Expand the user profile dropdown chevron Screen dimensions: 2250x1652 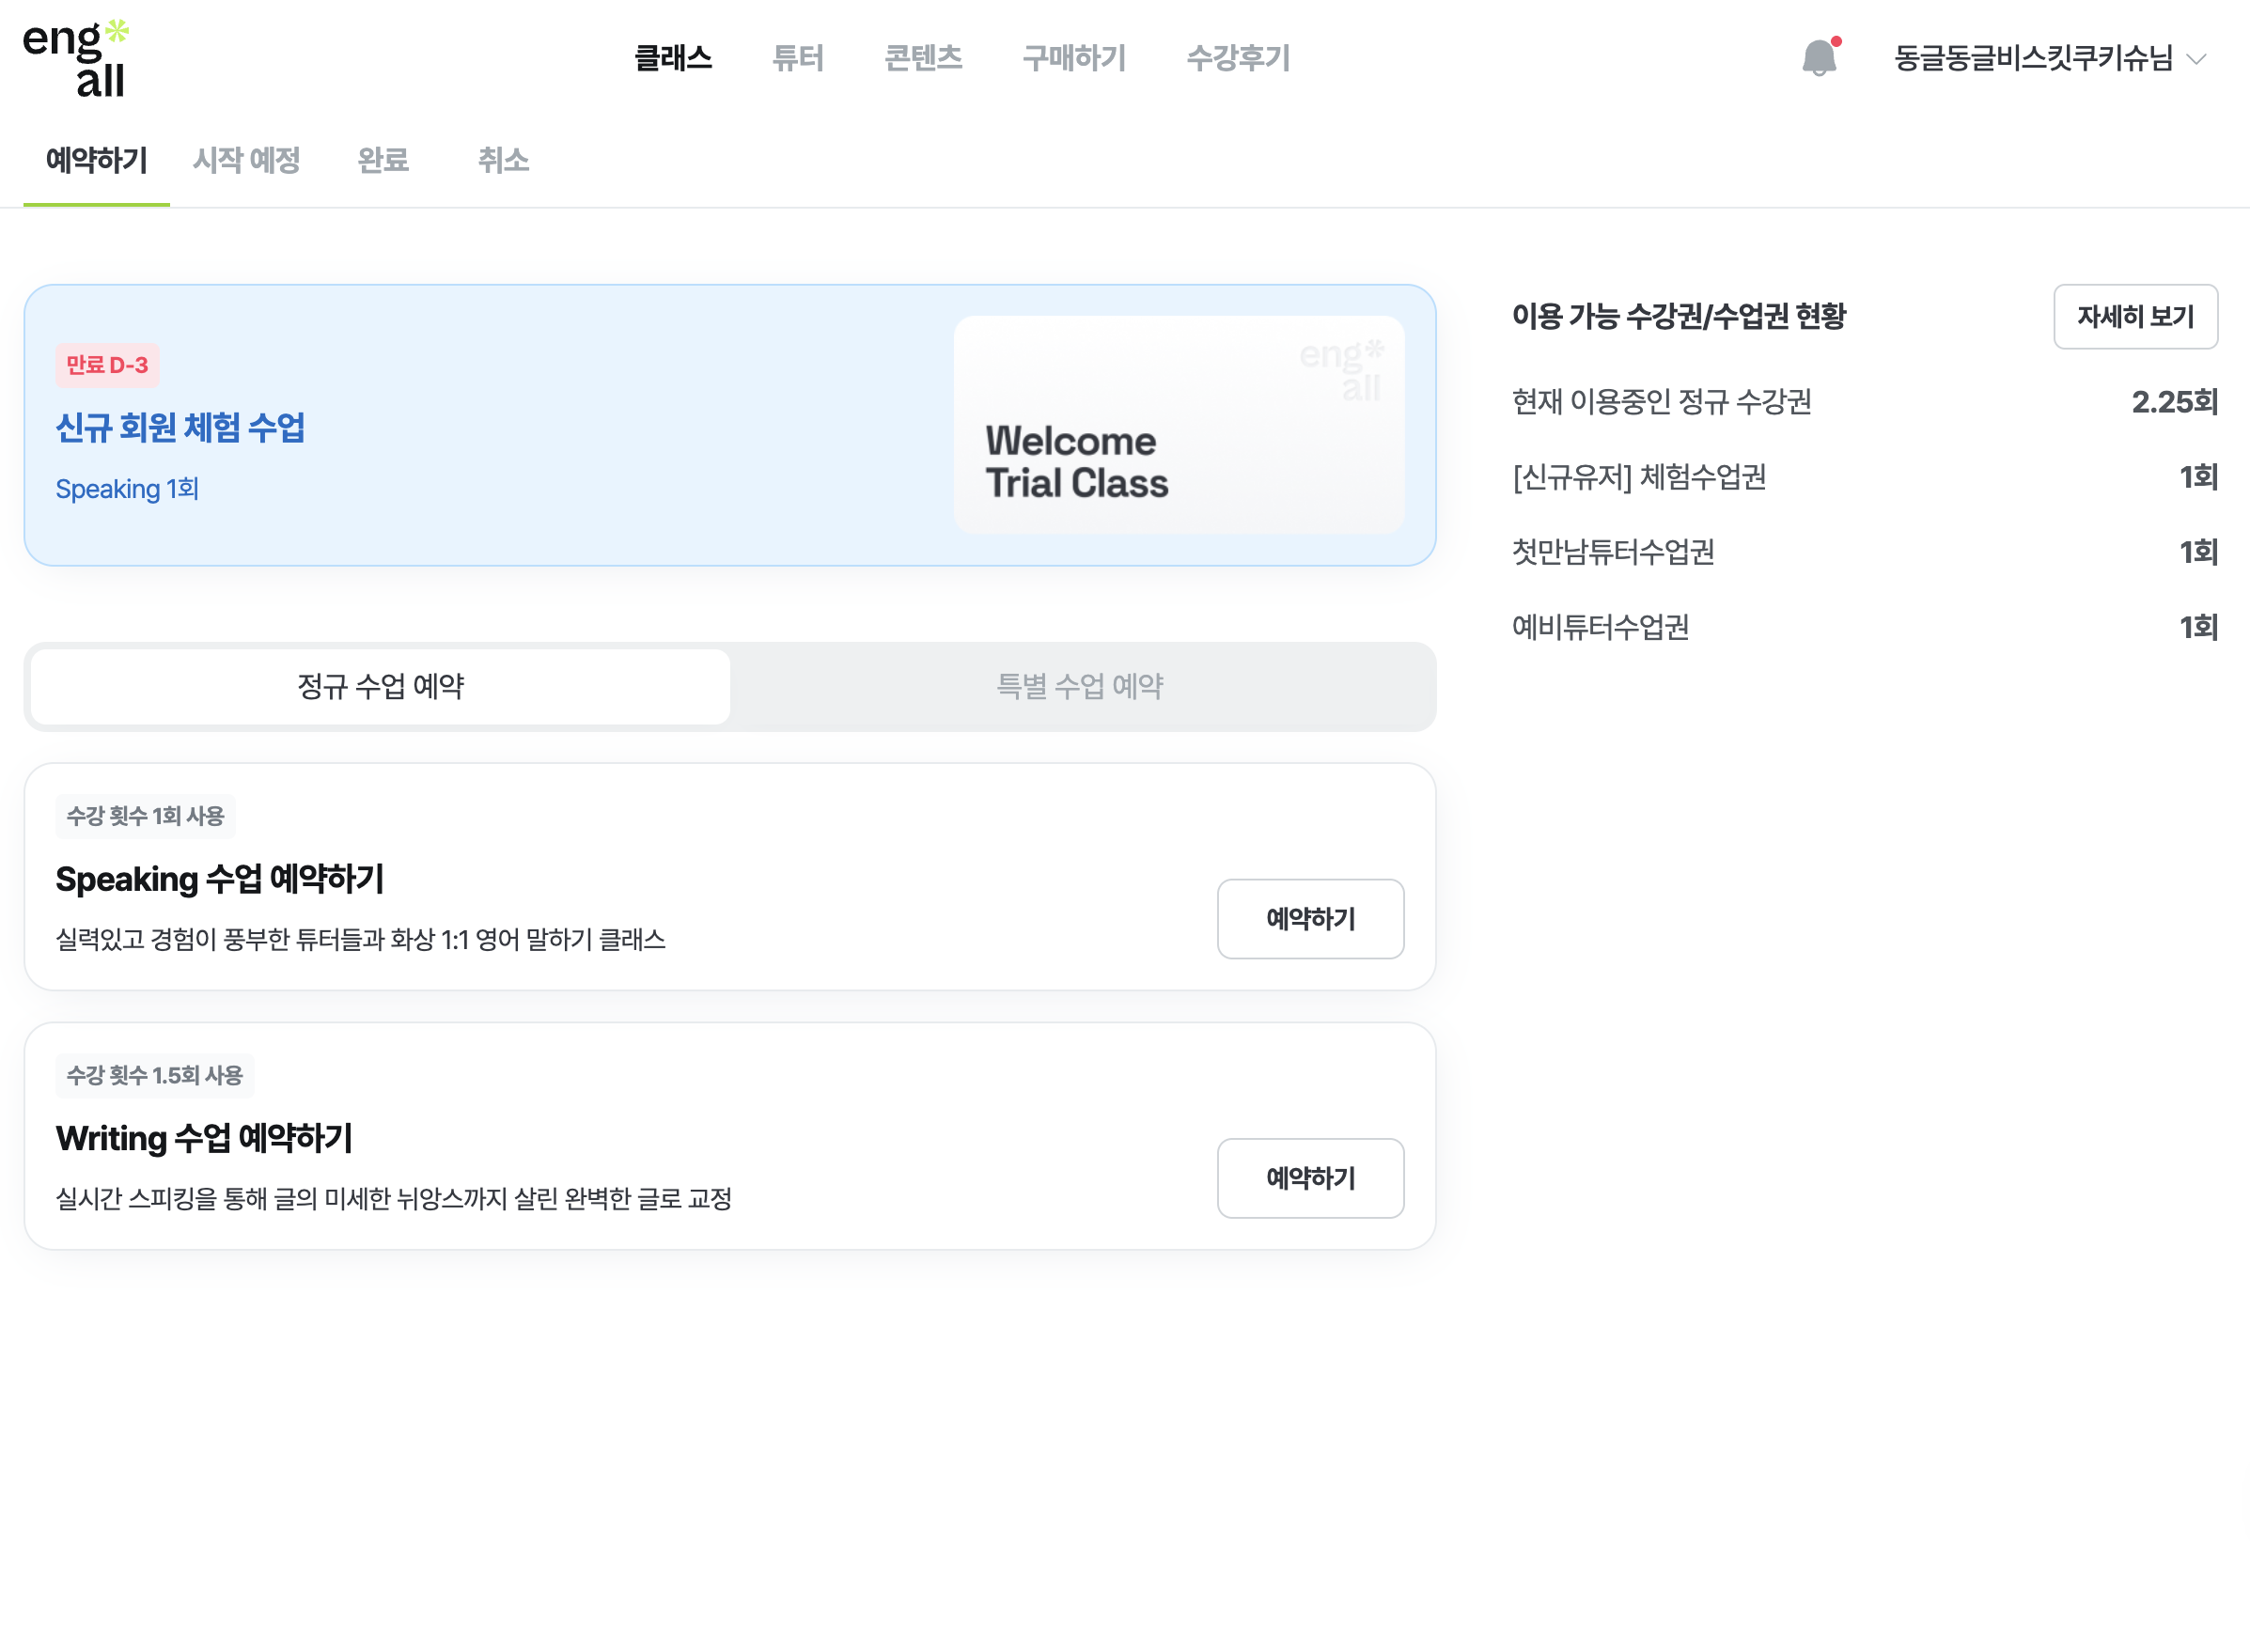pyautogui.click(x=2196, y=59)
